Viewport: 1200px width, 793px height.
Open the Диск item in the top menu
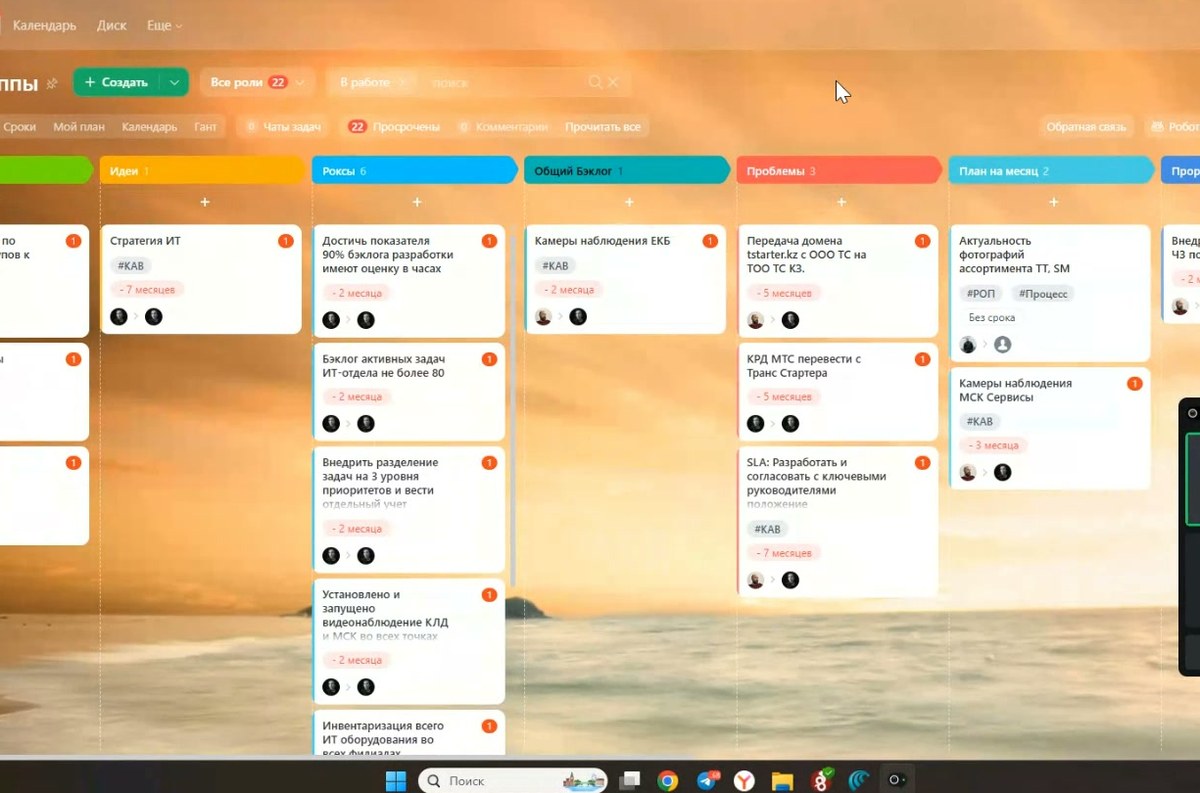(x=111, y=25)
